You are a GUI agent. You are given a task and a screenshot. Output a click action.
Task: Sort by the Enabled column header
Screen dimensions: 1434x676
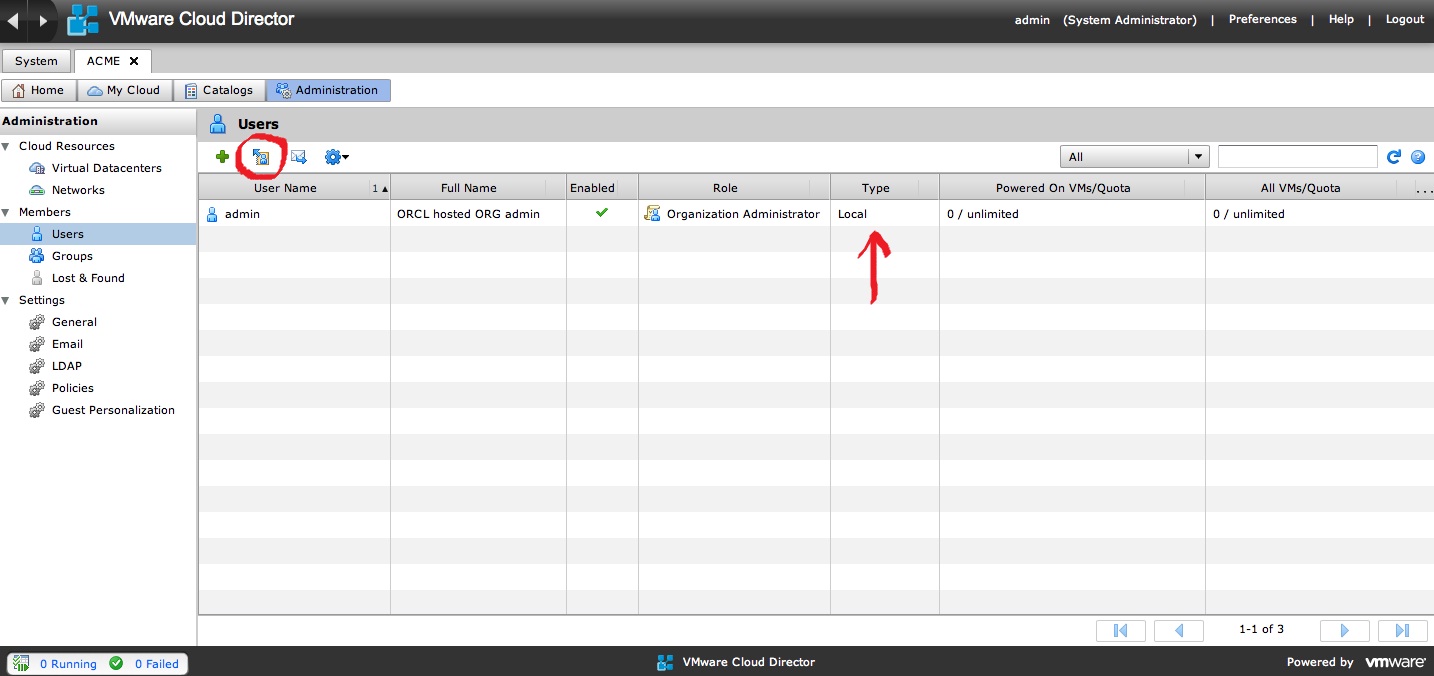602,188
